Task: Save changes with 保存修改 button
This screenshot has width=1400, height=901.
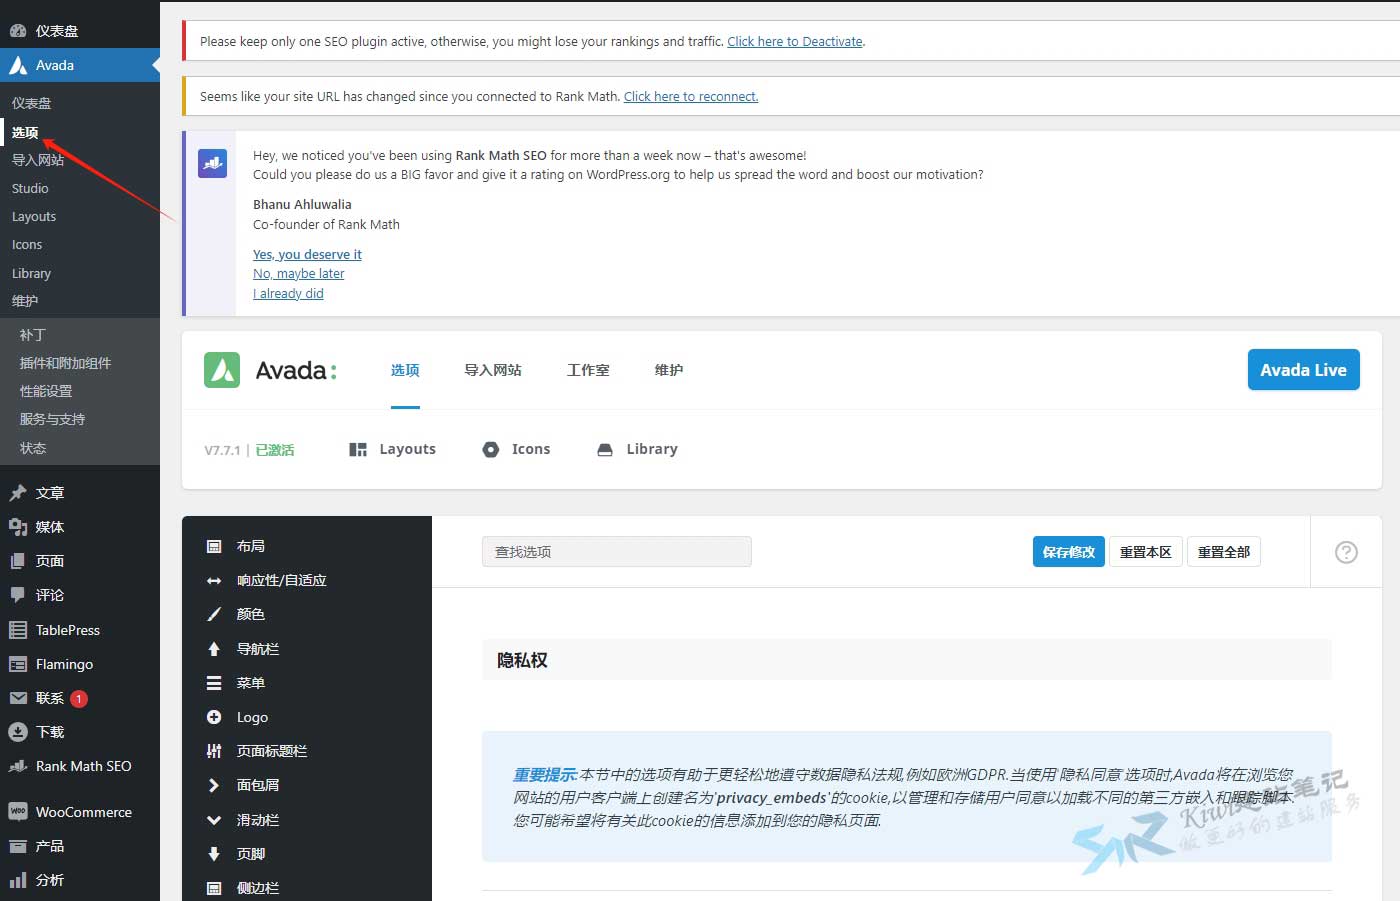Action: [x=1068, y=551]
